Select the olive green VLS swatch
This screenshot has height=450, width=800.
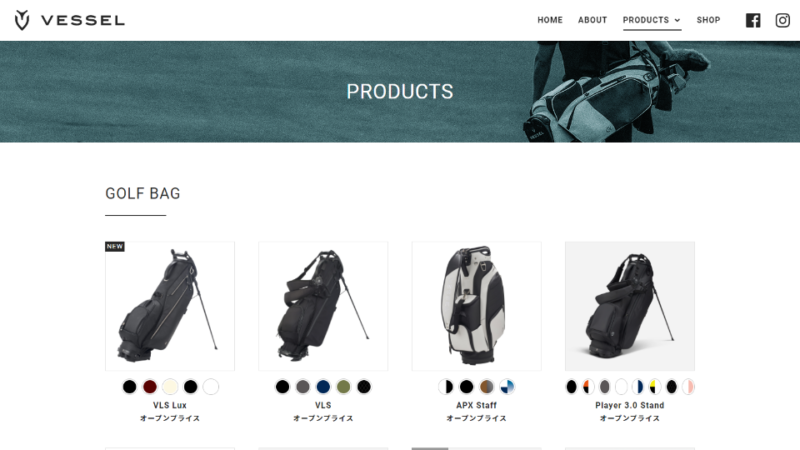pos(343,387)
